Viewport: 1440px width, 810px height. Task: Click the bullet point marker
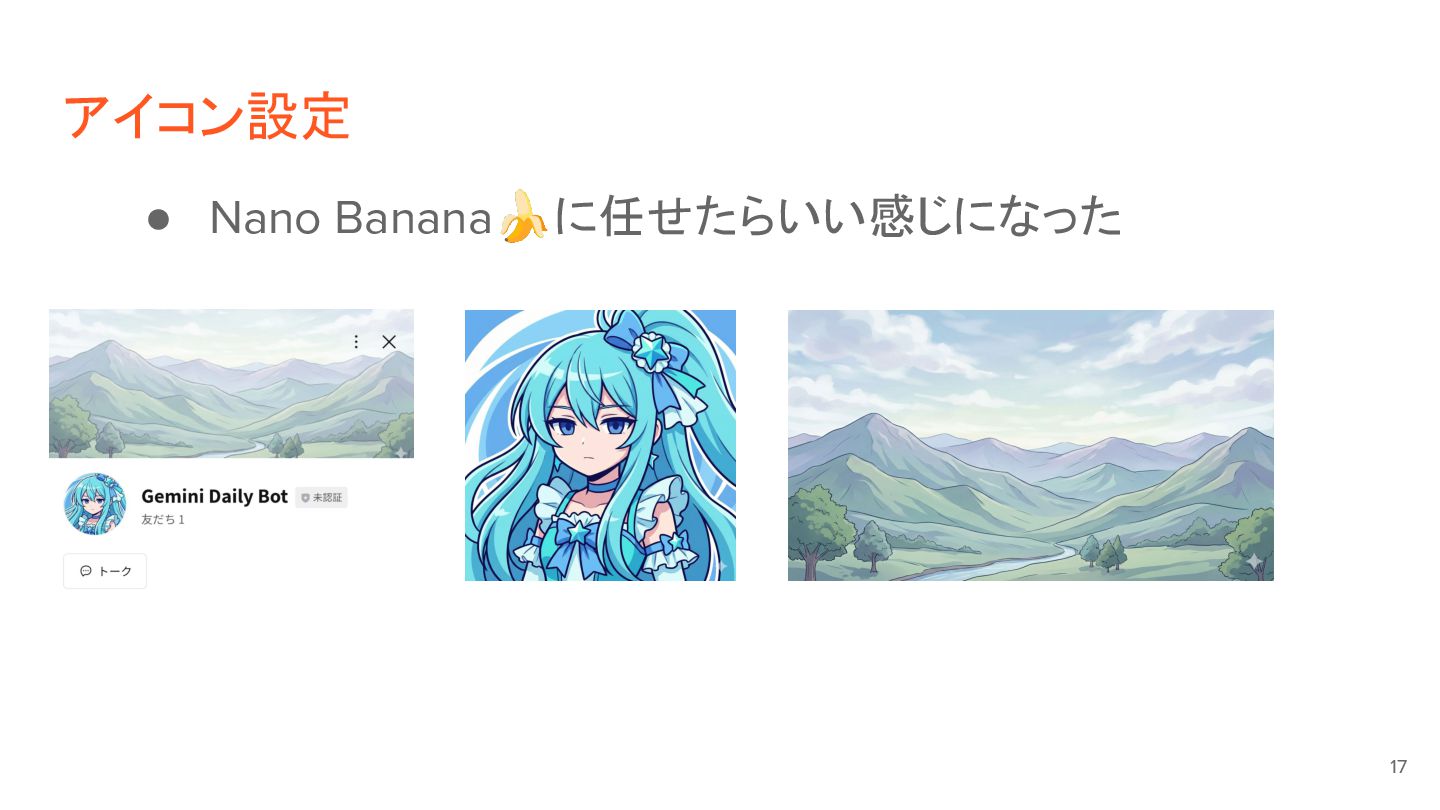(158, 219)
